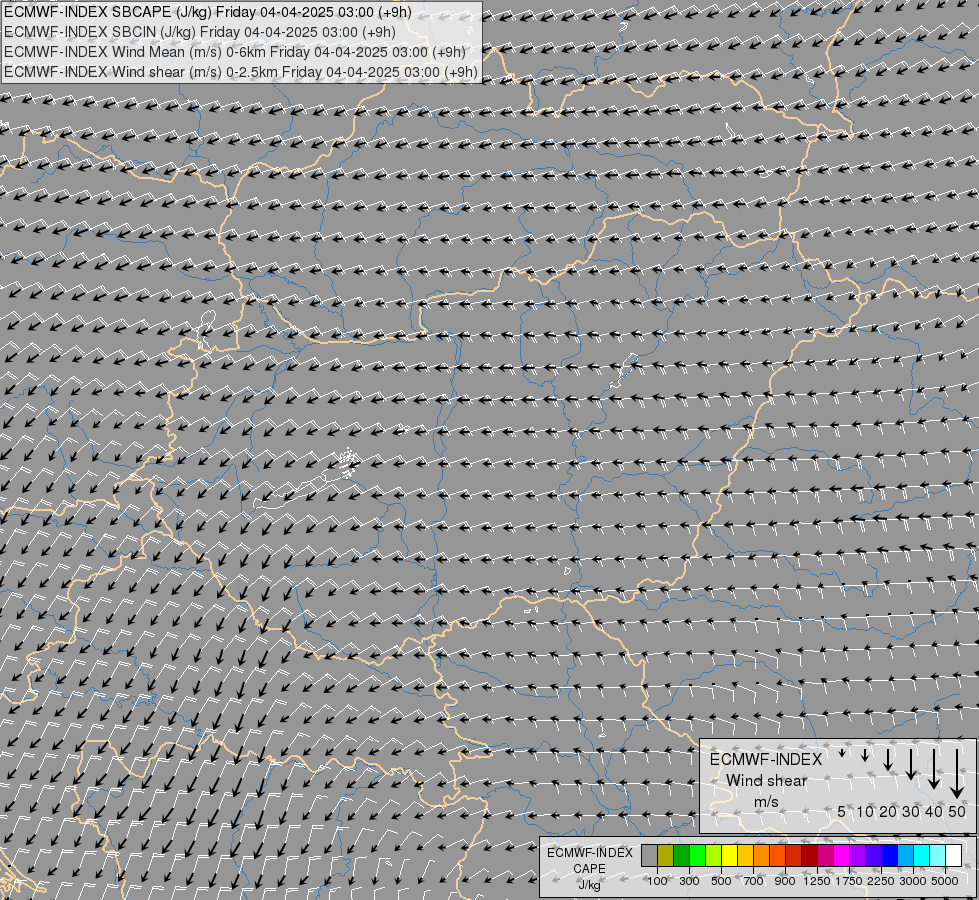Click the '5' wind shear scale number
Viewport: 979px width, 900px height.
tap(842, 811)
